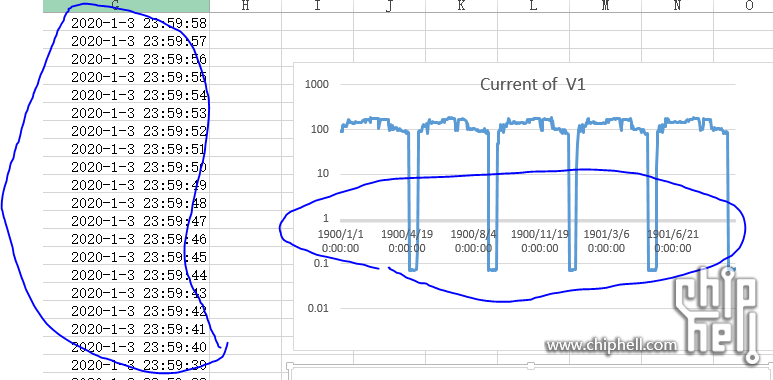Click the www.chiphell.com watermark text

point(611,345)
